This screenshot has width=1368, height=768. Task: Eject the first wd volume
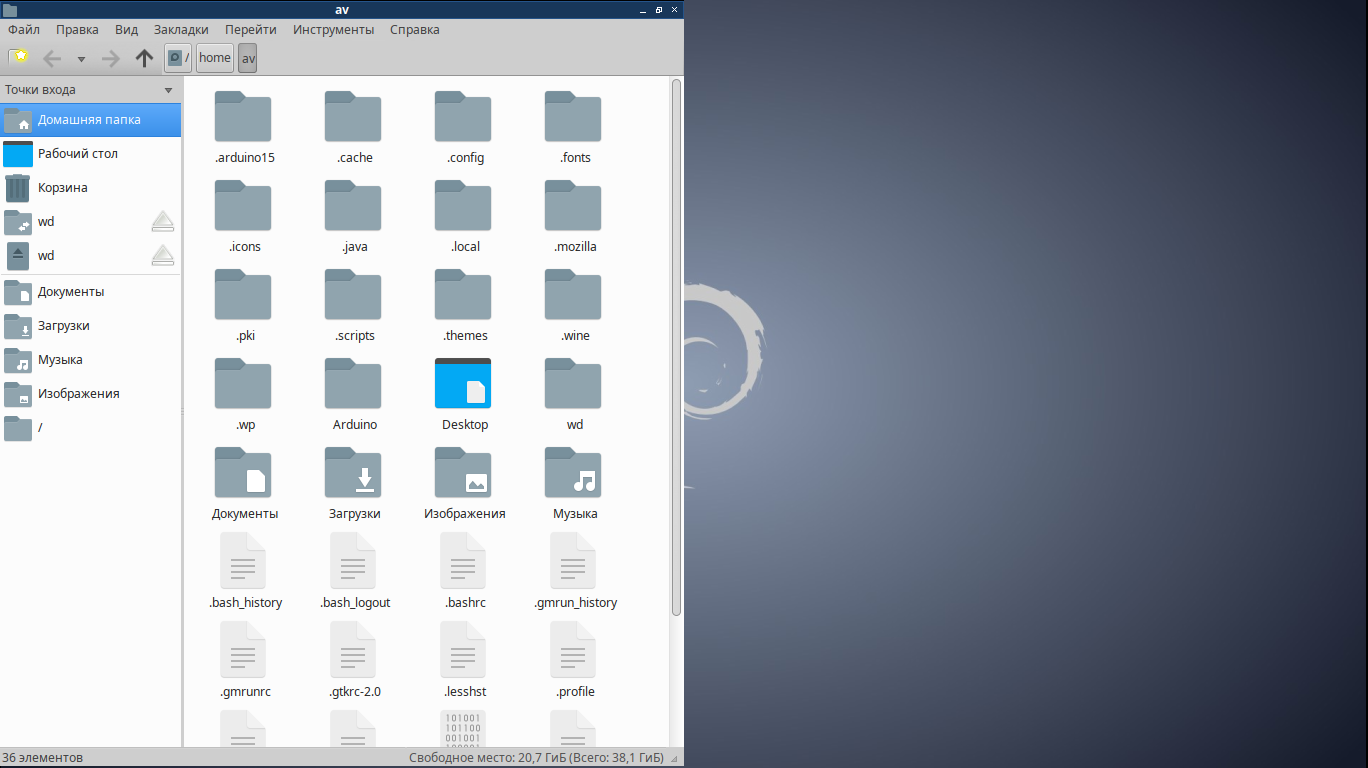click(163, 222)
